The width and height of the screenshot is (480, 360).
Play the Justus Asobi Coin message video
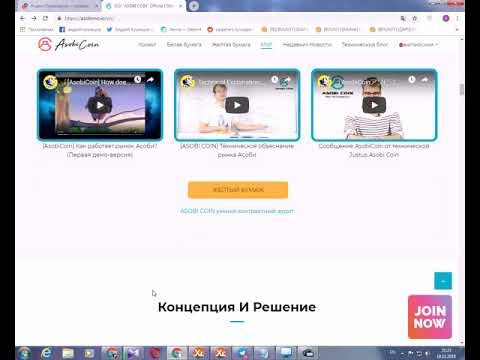[374, 105]
